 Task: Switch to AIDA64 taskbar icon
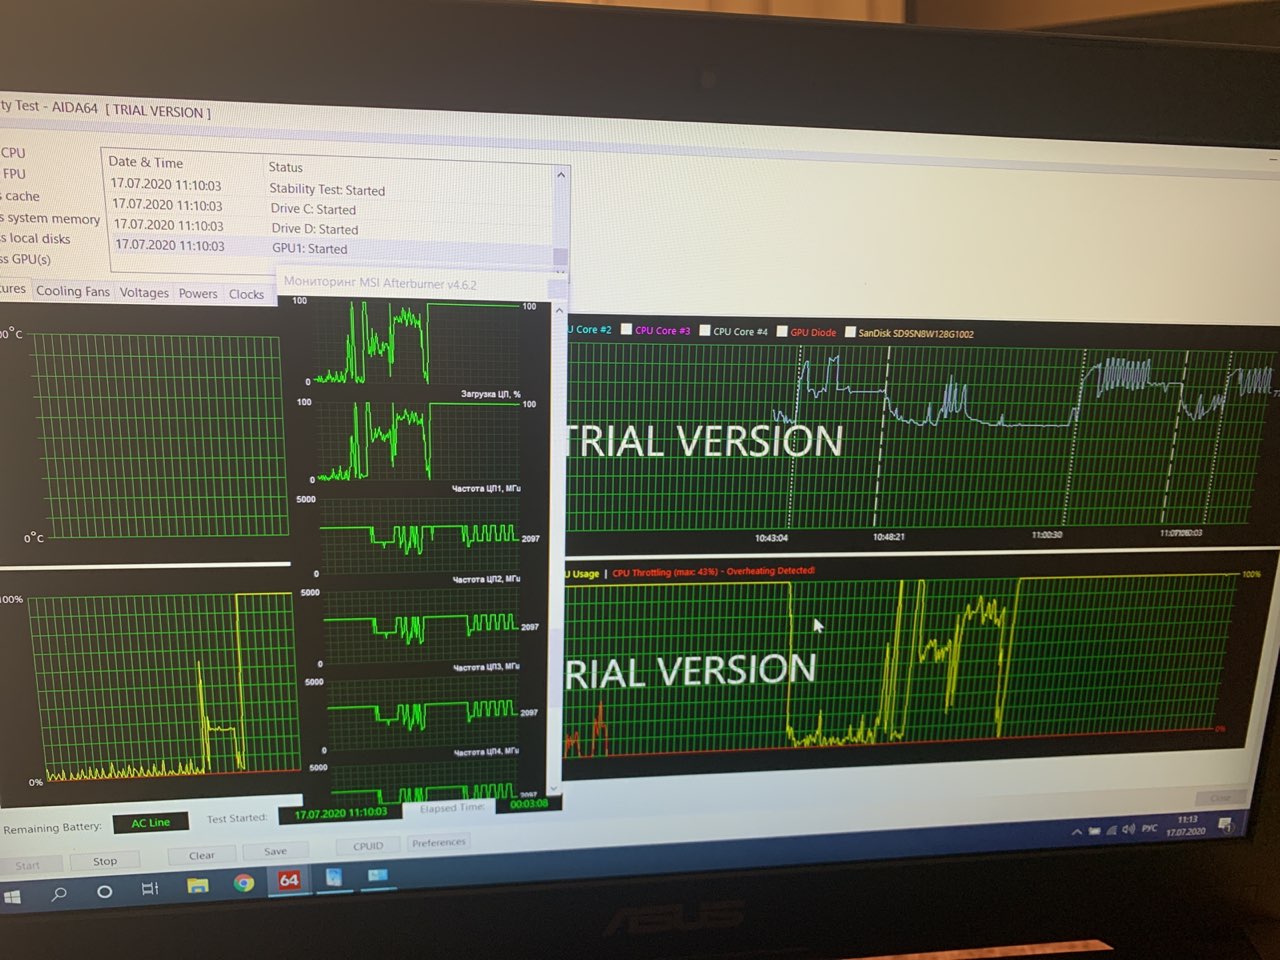click(289, 880)
